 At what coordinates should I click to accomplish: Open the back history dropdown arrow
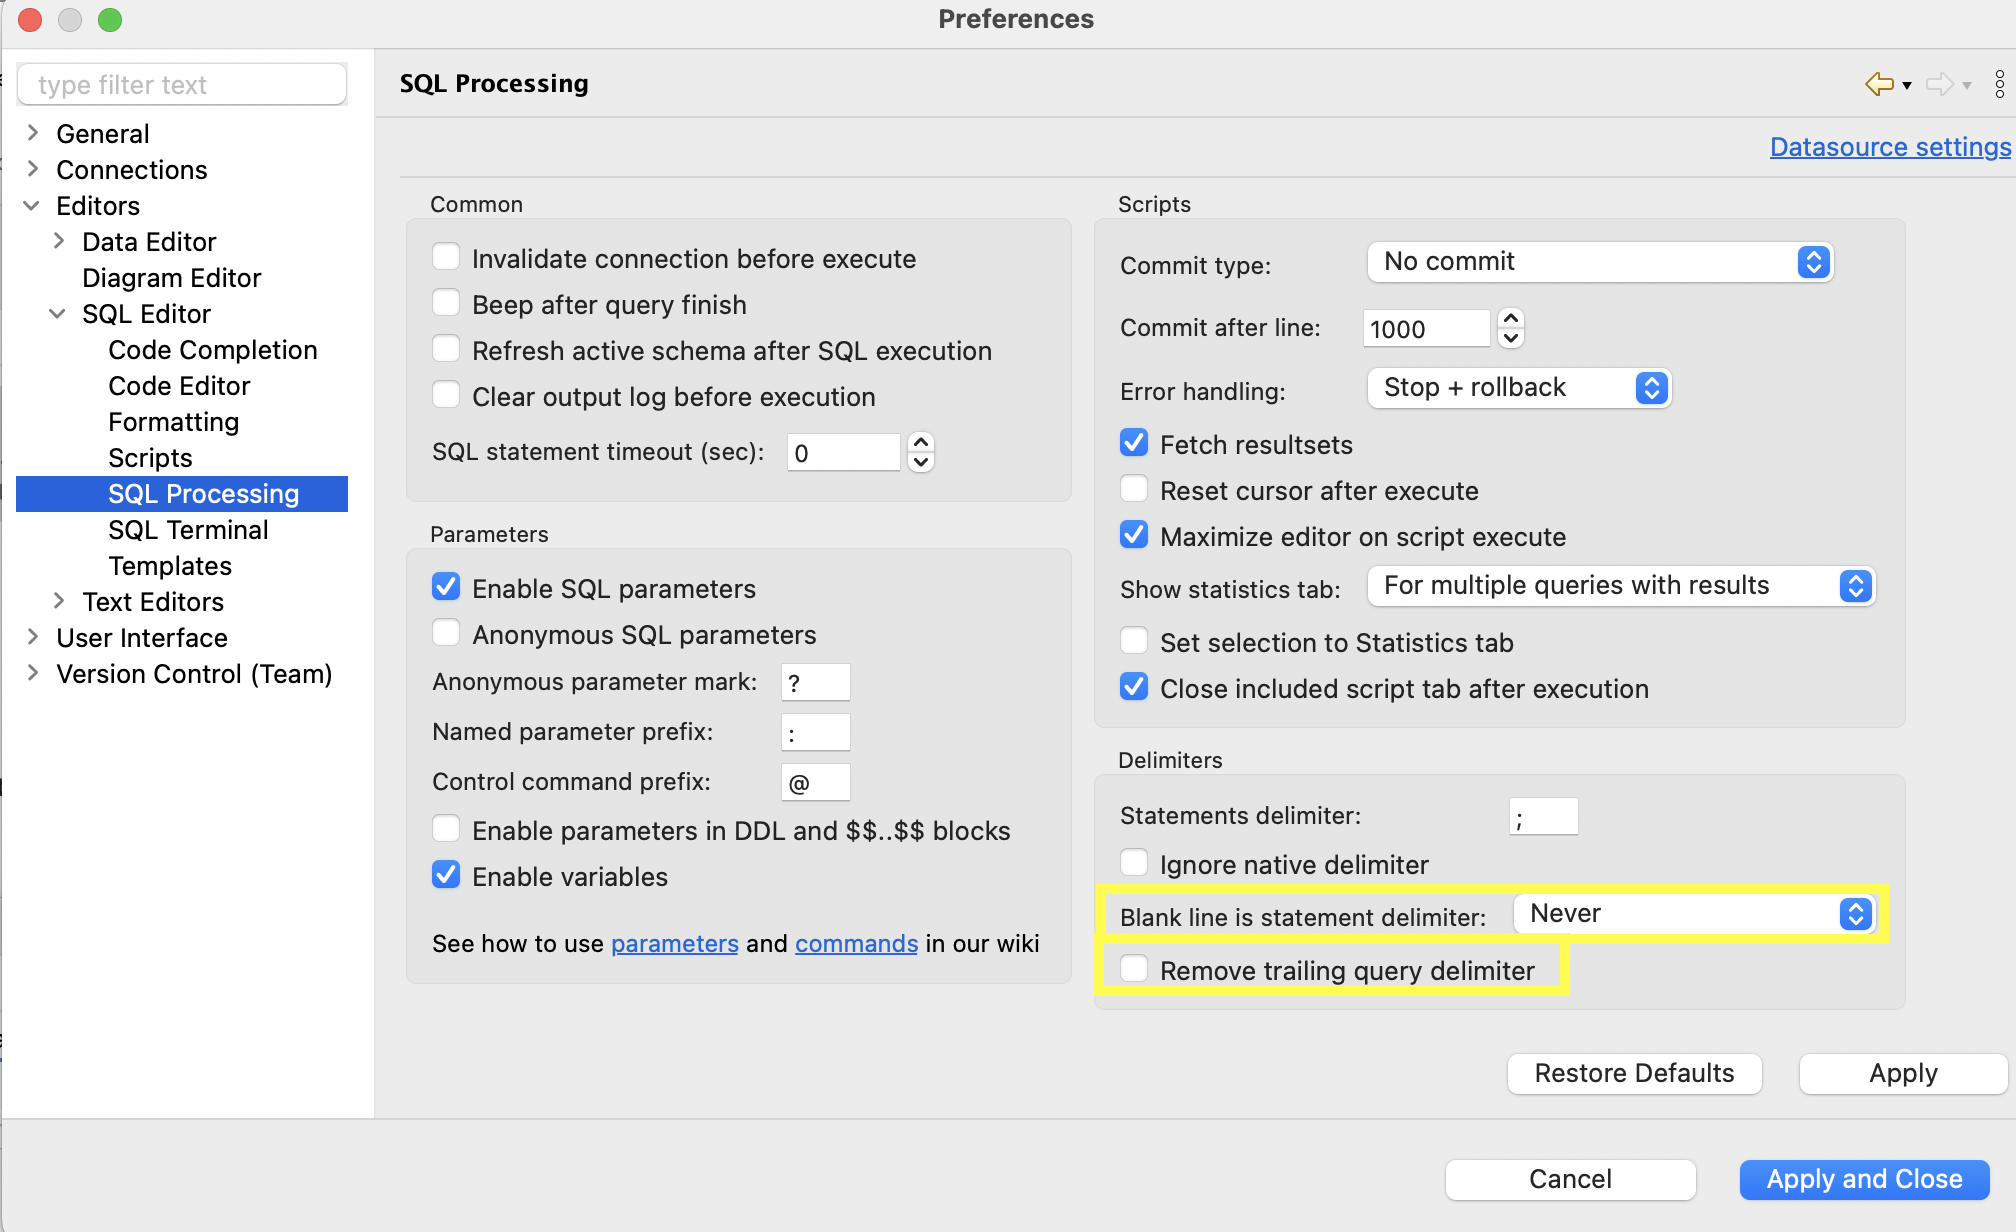1907,86
